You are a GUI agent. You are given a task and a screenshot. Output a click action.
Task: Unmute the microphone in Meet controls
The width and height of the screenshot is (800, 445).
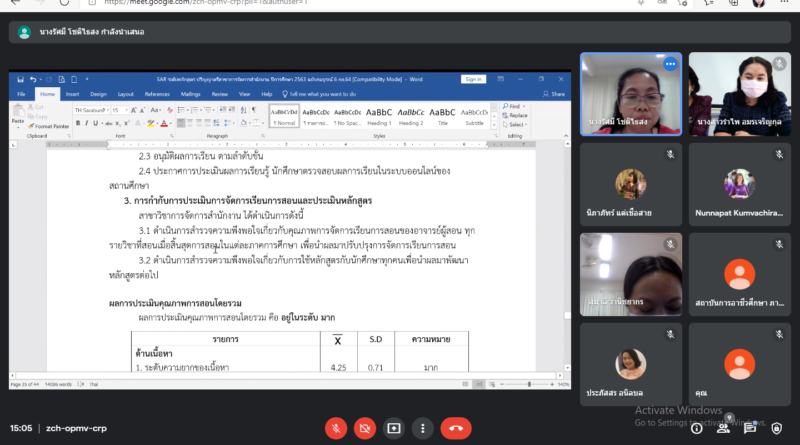tap(335, 427)
